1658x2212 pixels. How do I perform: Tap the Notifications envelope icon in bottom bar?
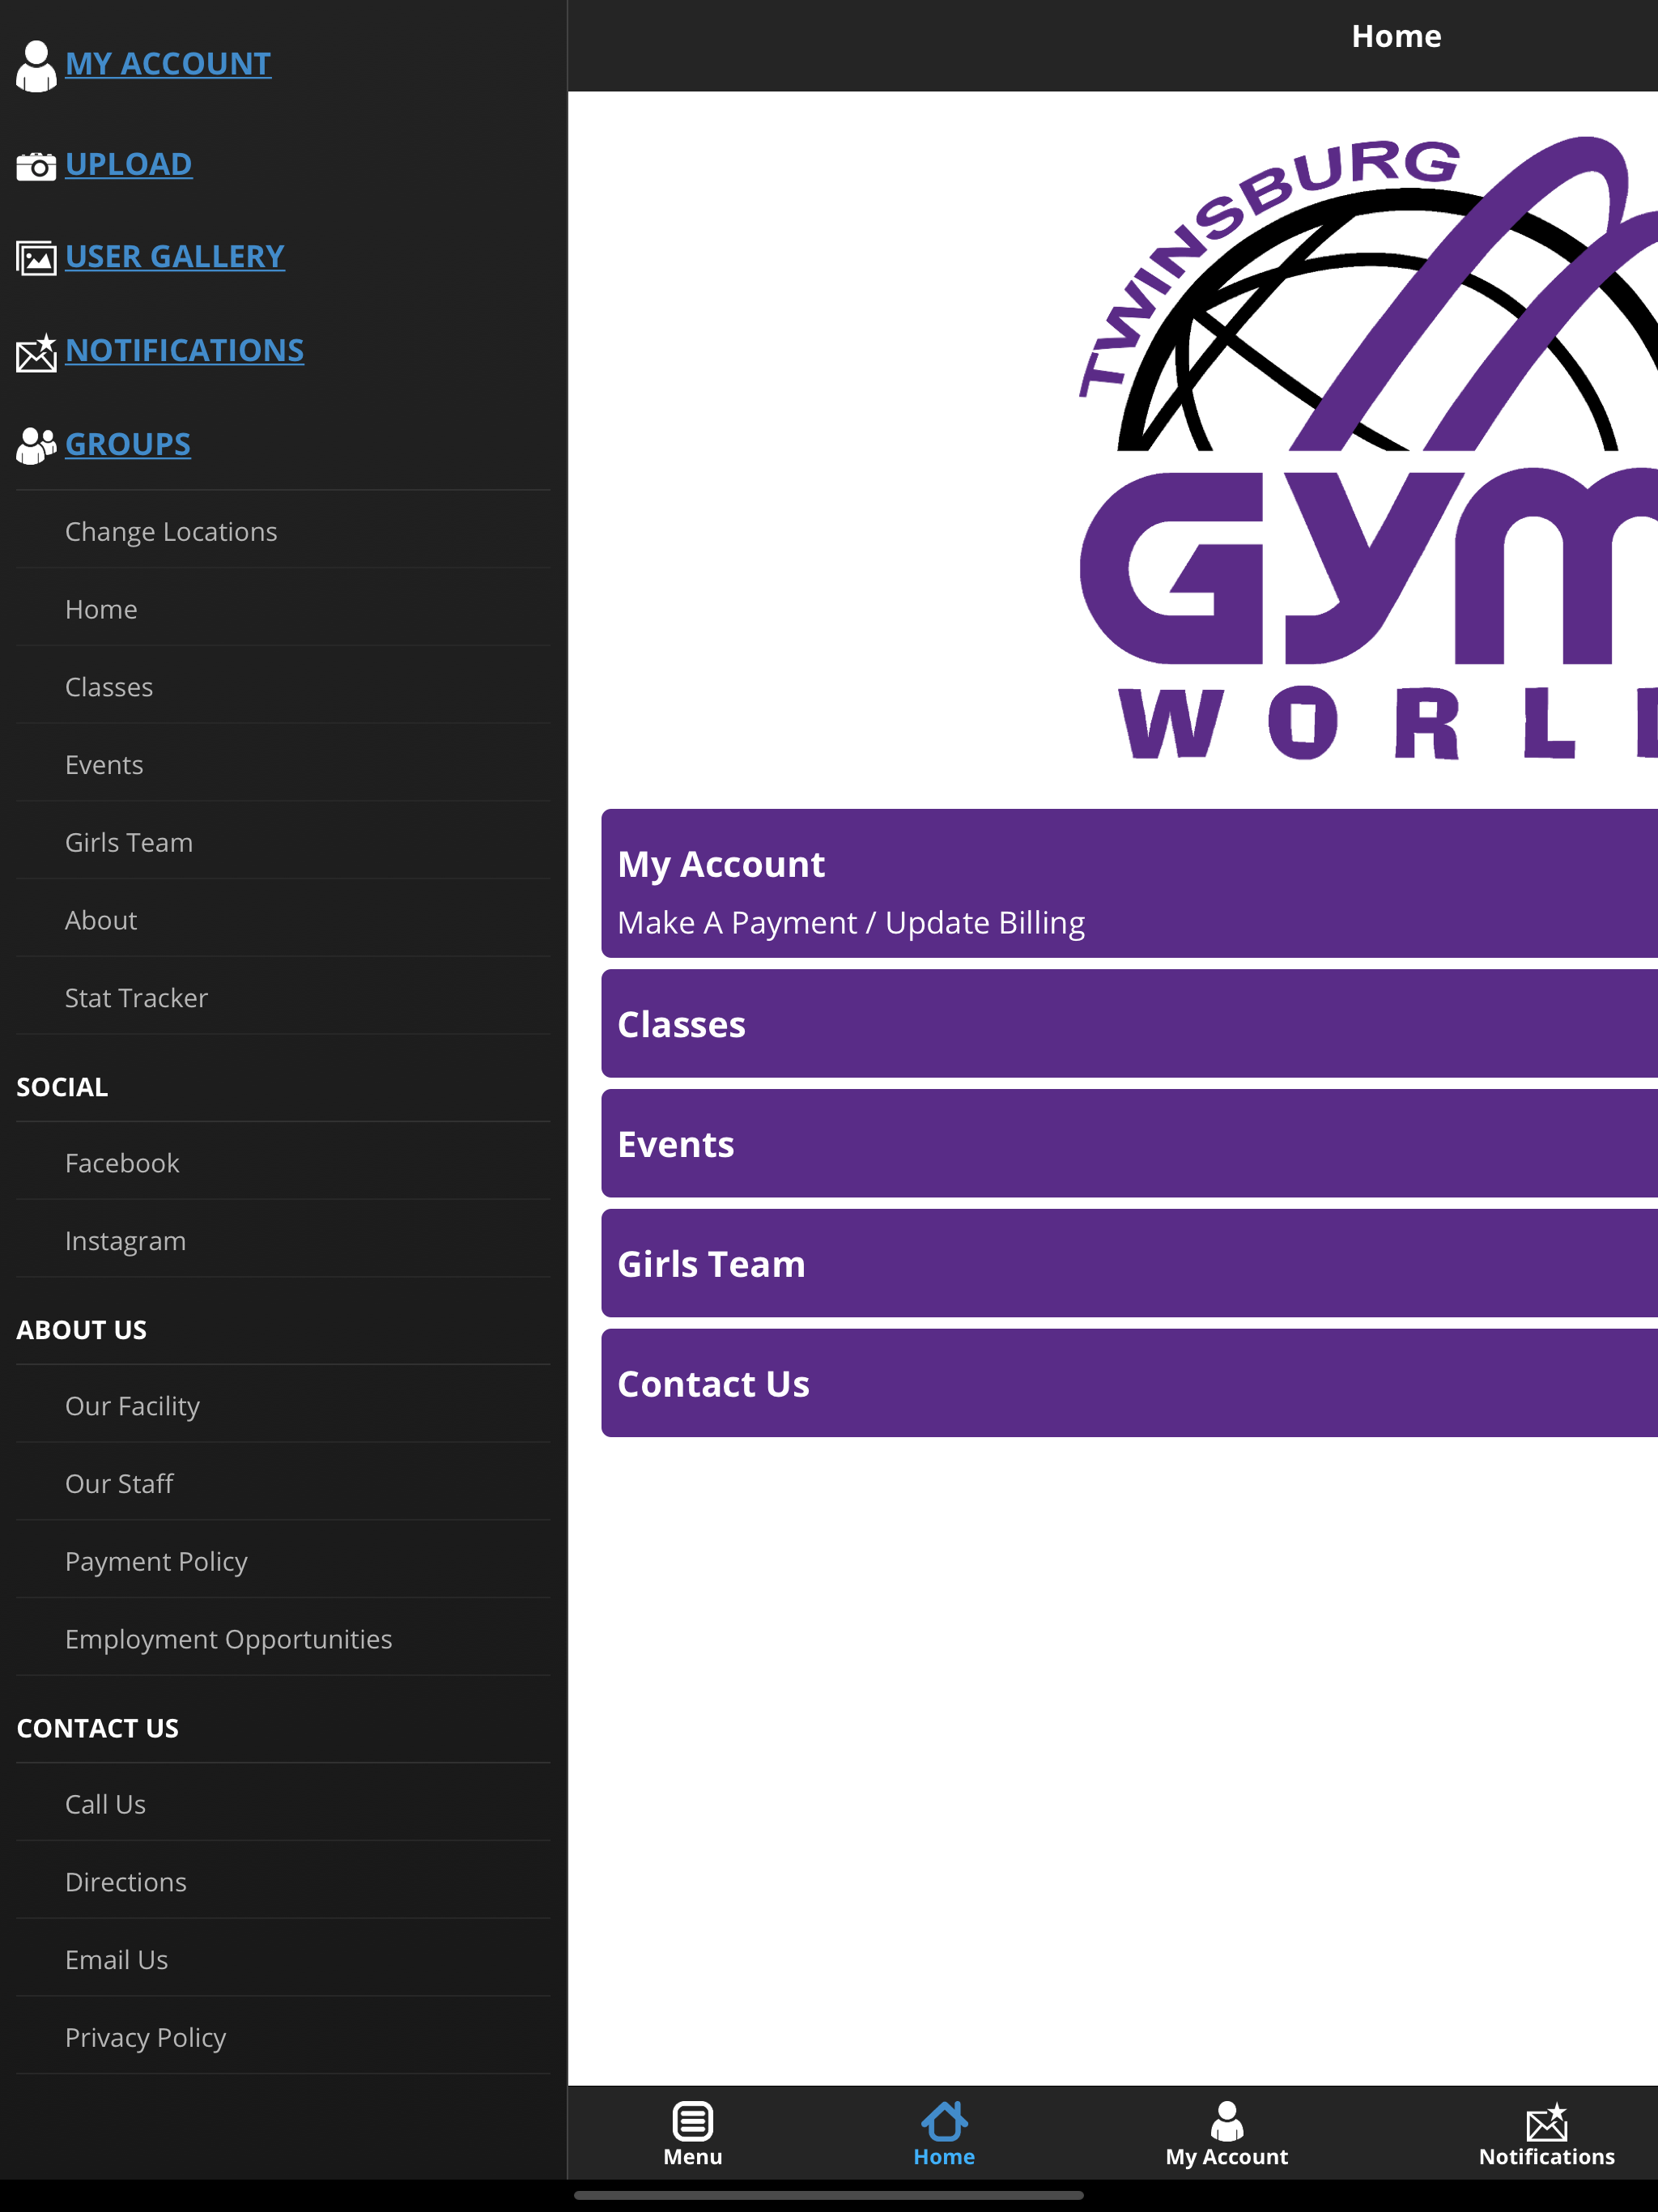click(1546, 2122)
